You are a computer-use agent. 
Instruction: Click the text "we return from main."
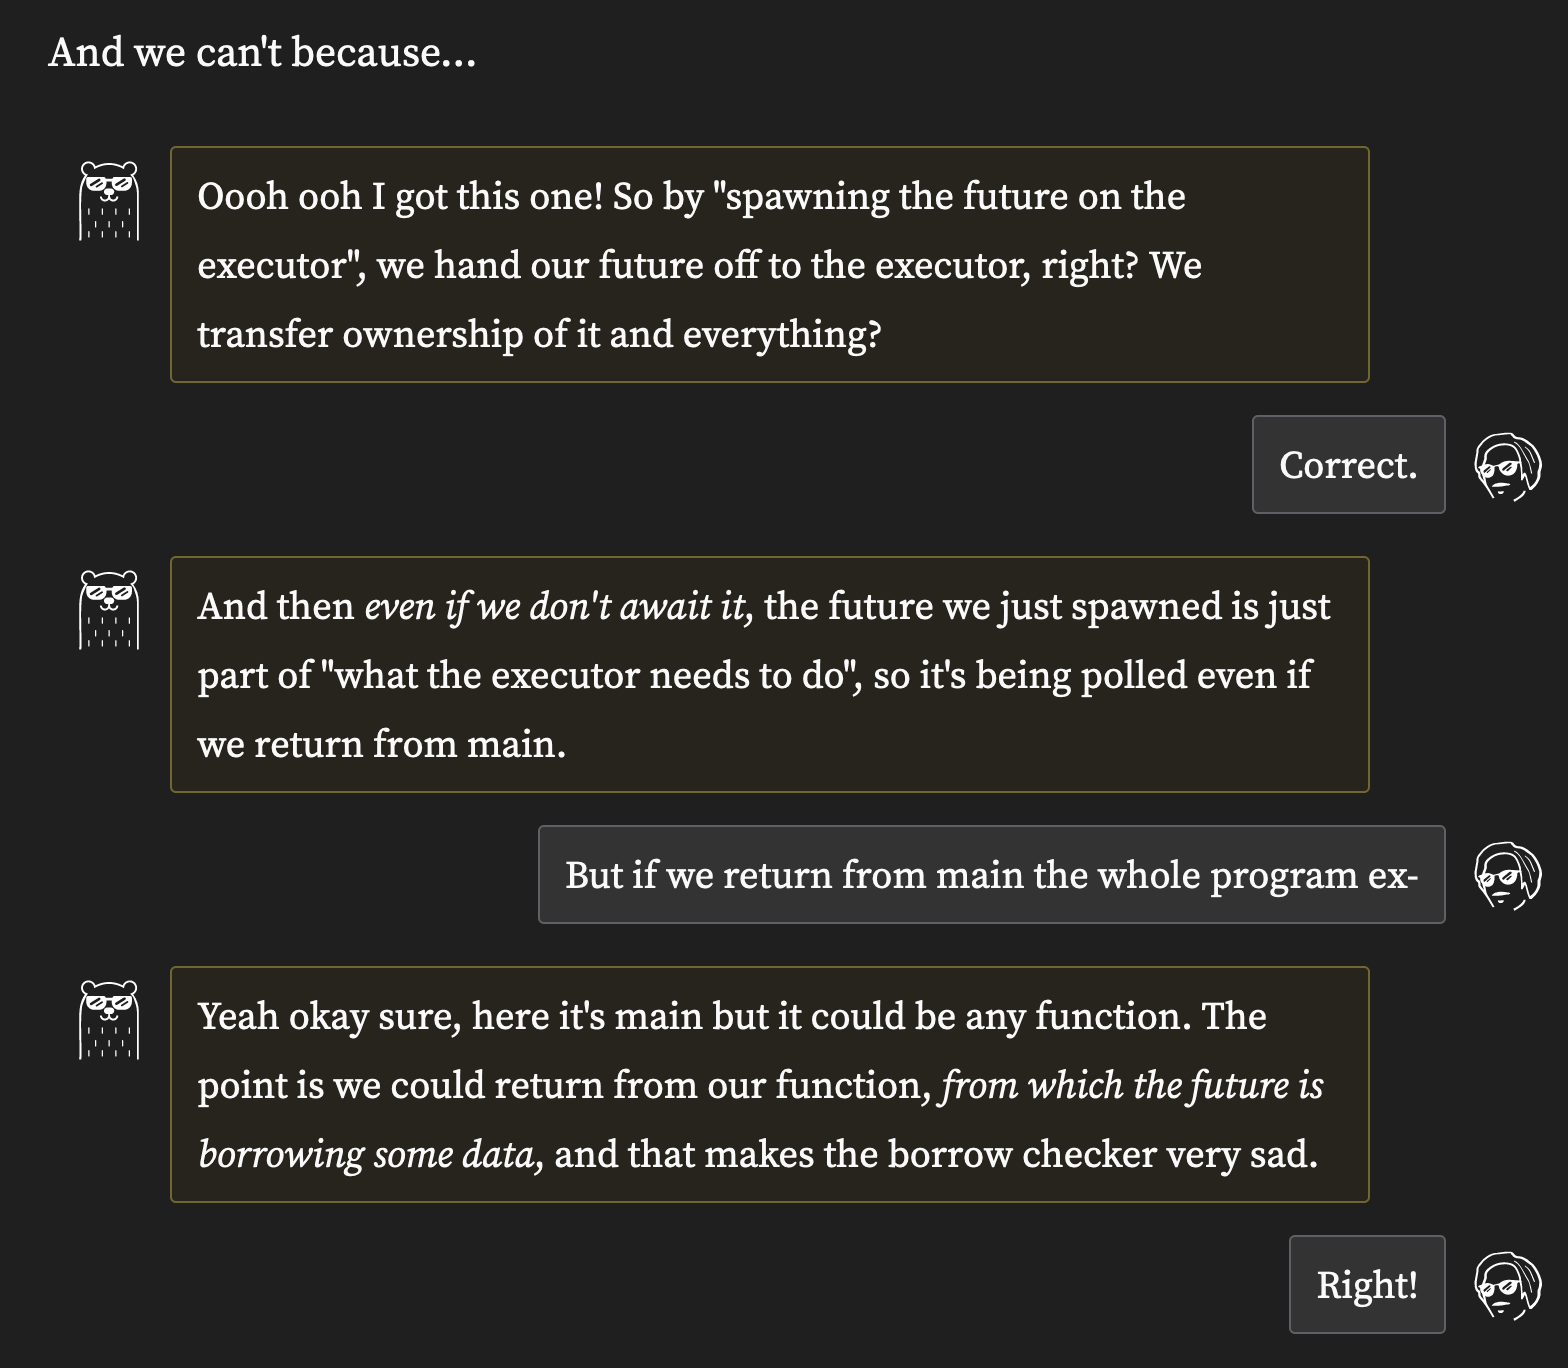point(382,745)
